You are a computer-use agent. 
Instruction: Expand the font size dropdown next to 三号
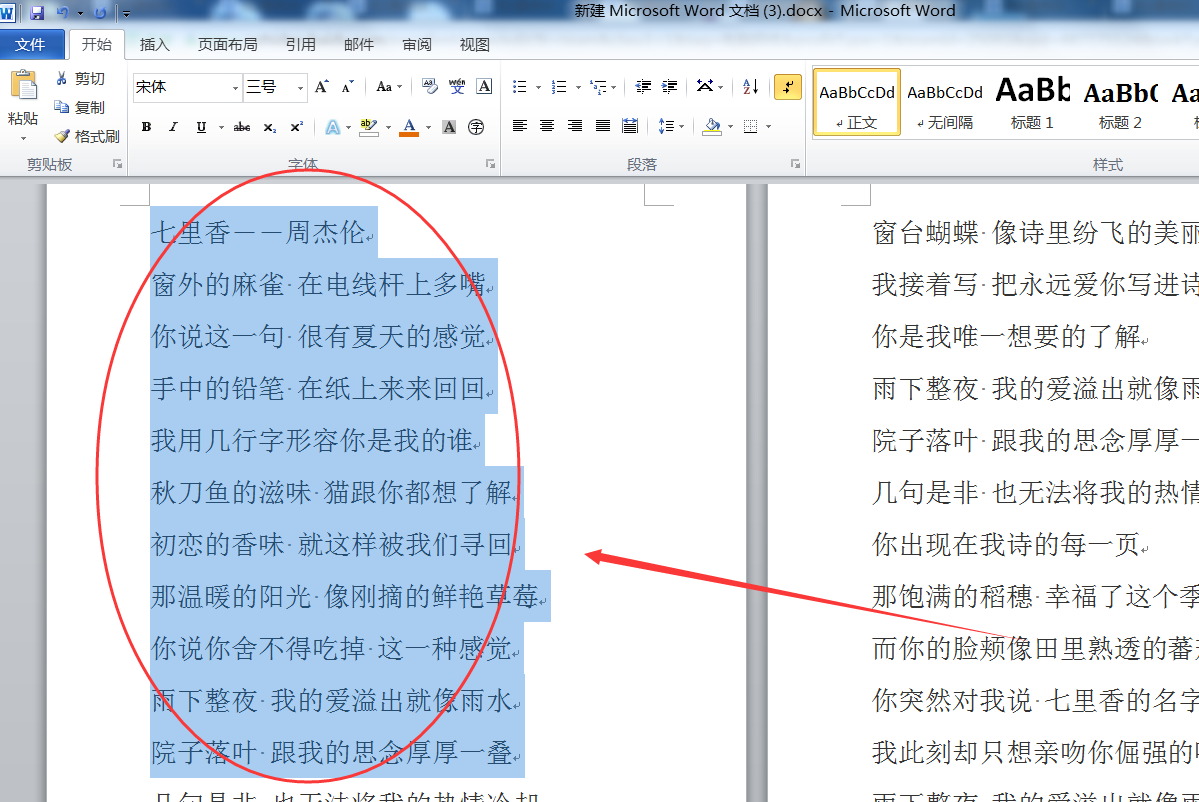(x=301, y=88)
